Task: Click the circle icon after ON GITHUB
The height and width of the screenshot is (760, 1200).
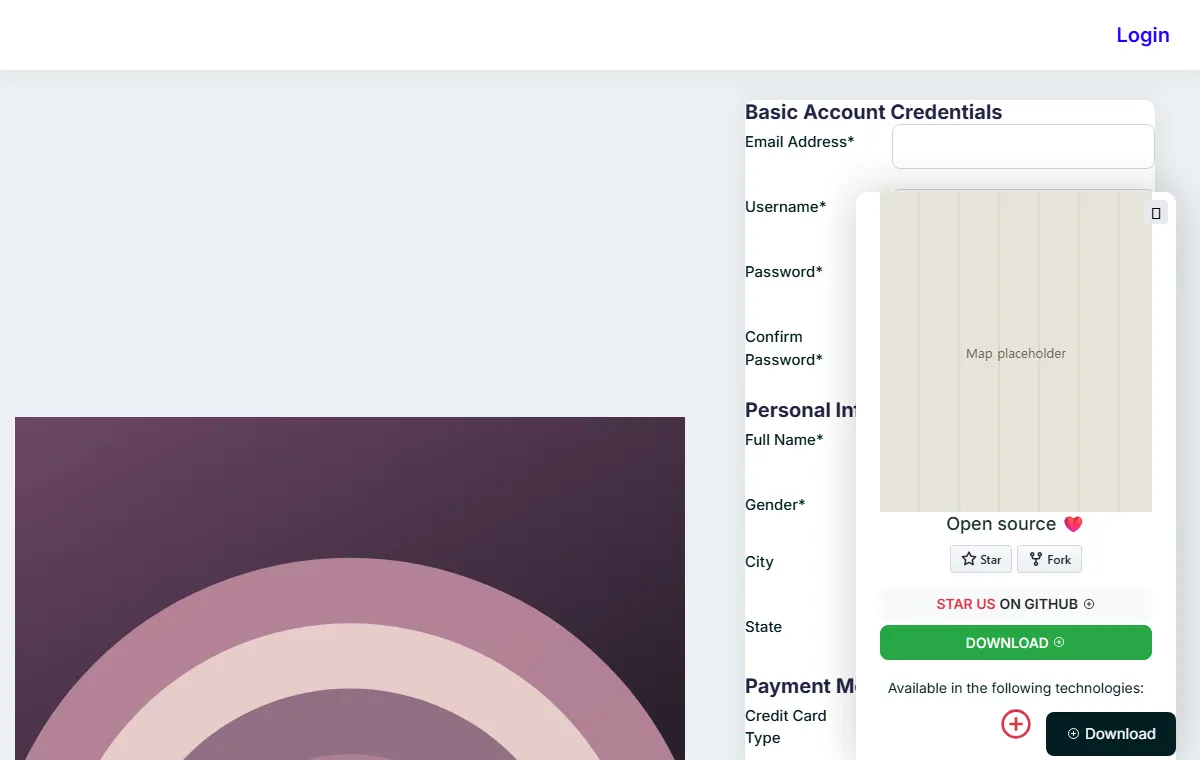Action: (x=1089, y=604)
